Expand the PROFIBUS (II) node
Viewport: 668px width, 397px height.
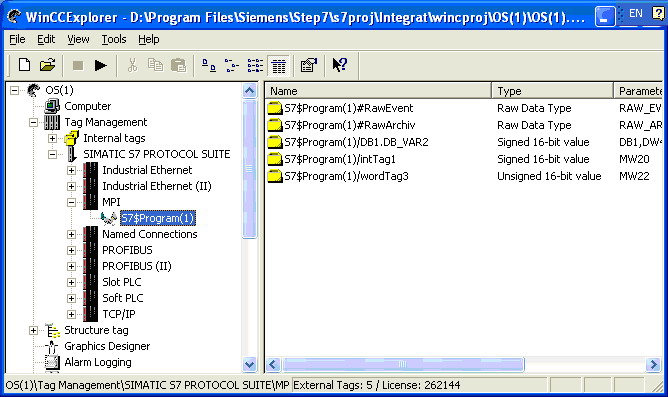72,266
